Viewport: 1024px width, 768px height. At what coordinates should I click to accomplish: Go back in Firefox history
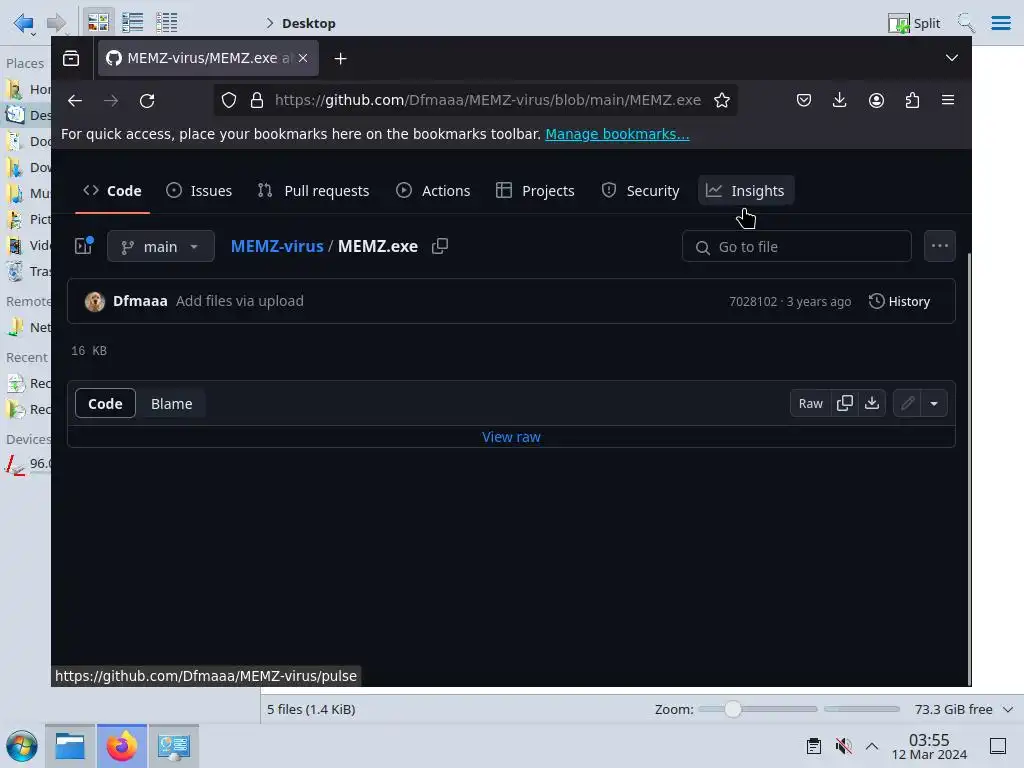coord(75,101)
